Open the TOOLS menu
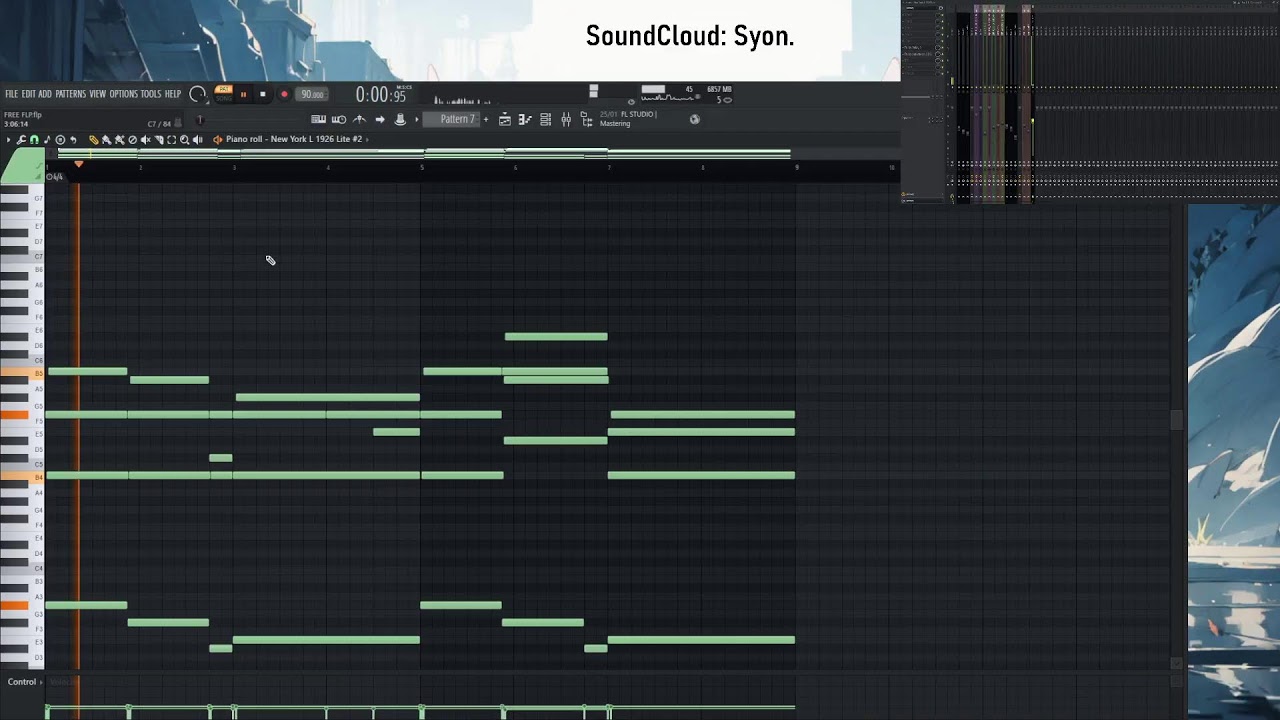Viewport: 1280px width, 720px height. click(x=151, y=94)
